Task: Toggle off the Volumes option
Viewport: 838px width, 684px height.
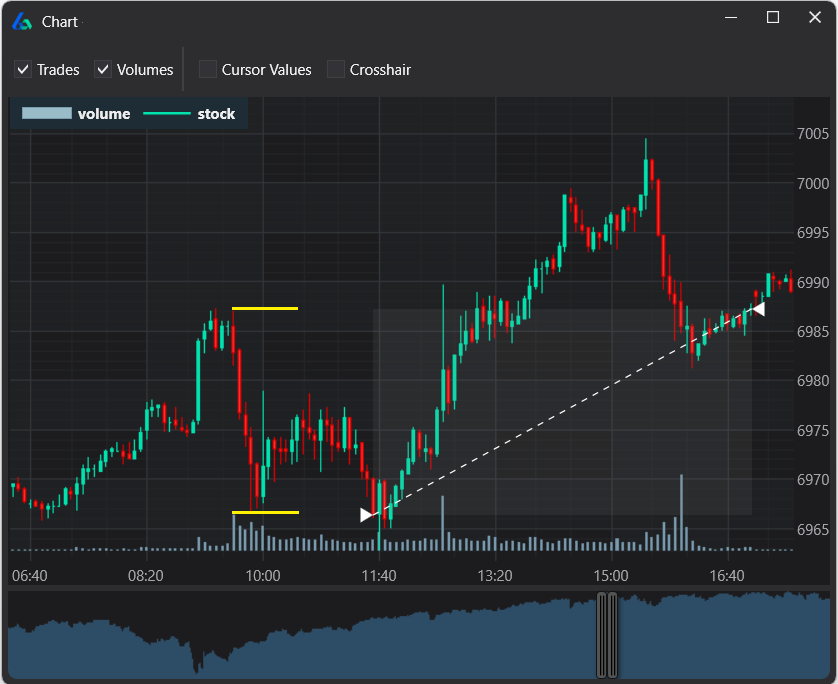Action: [102, 69]
